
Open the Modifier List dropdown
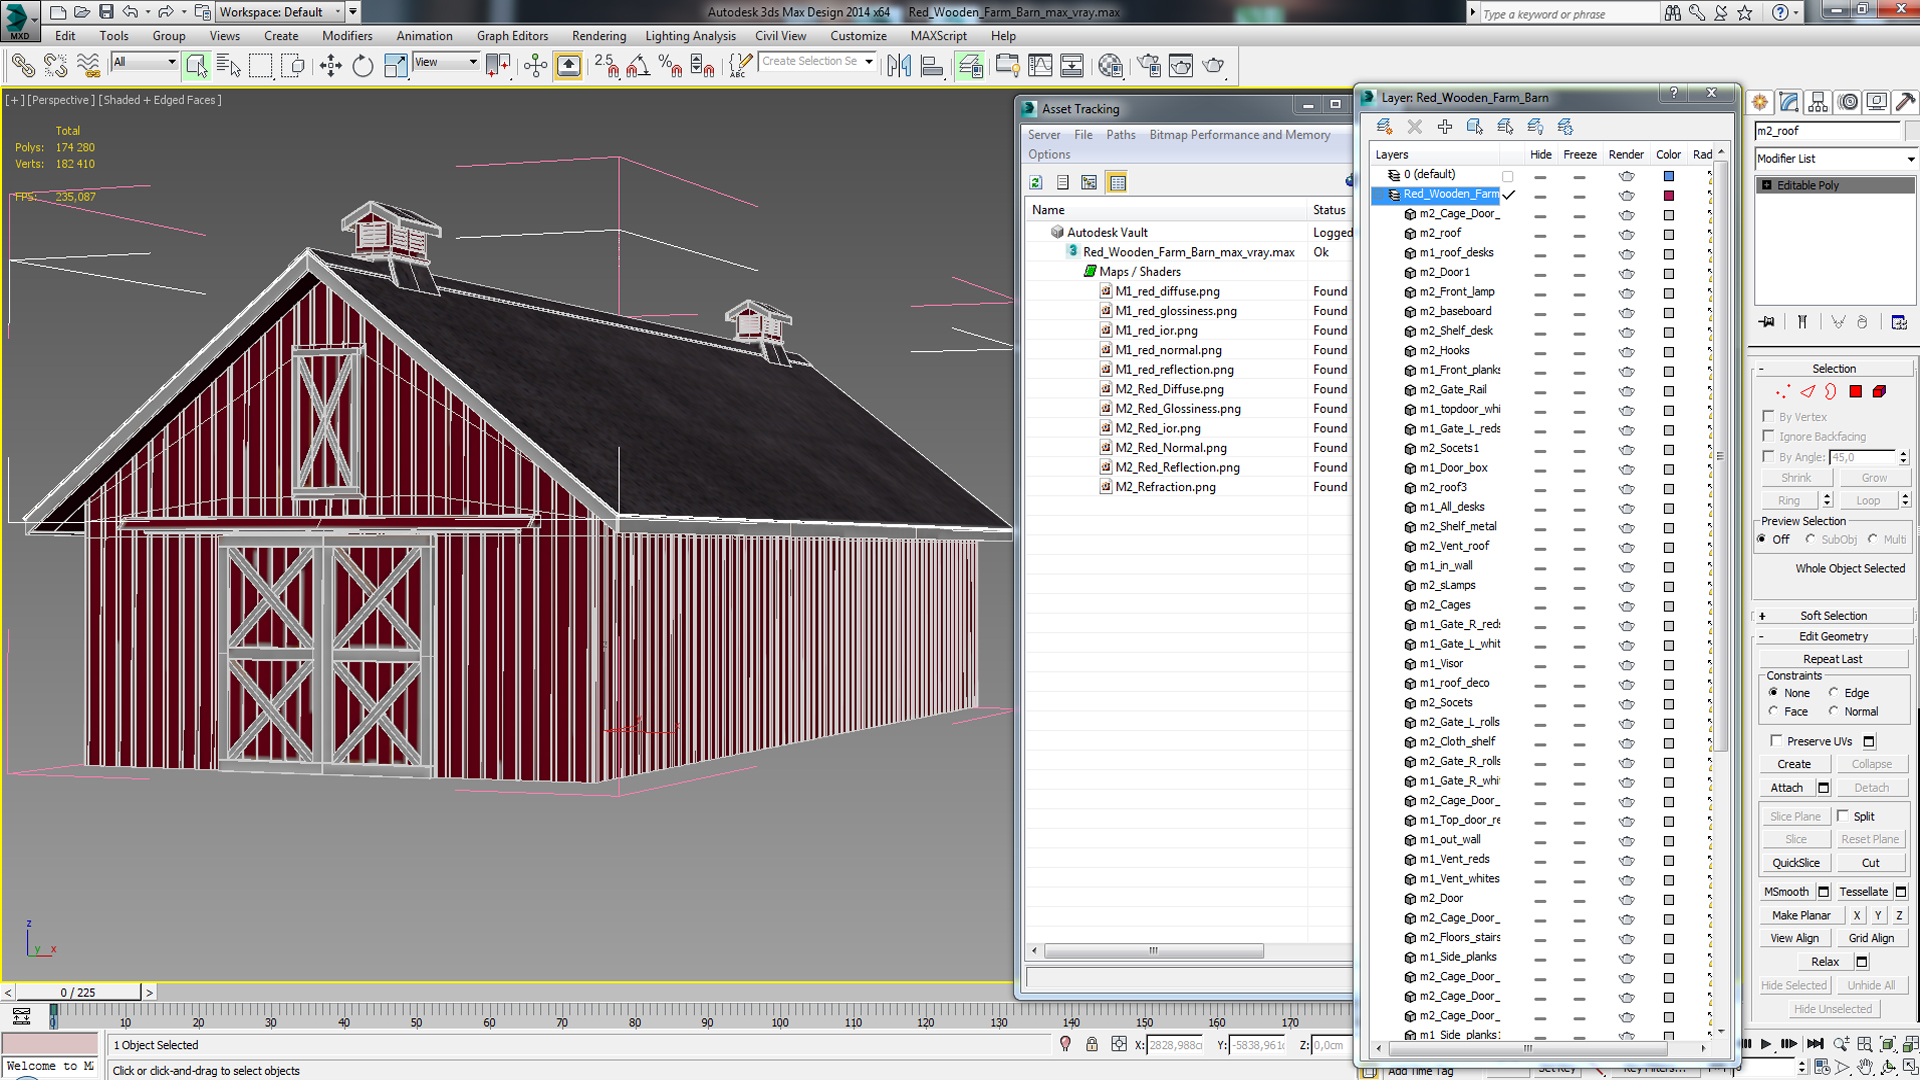click(x=1836, y=159)
